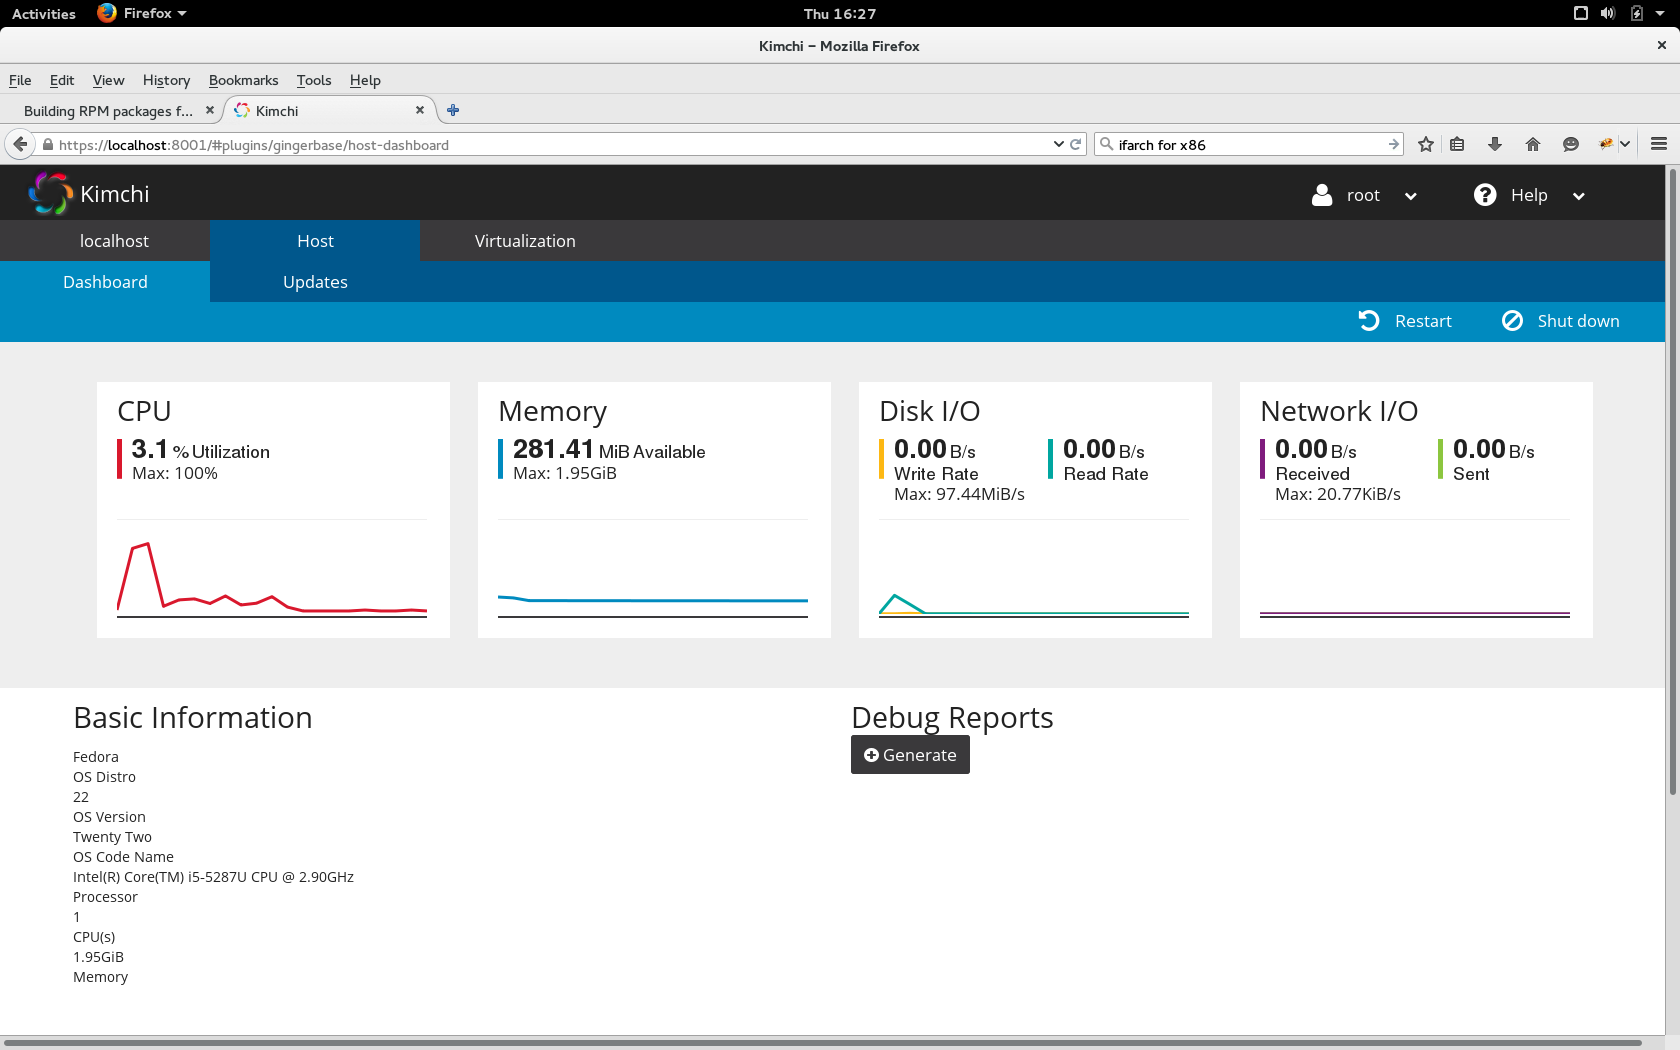Click in the search box with ifarch text
1680x1050 pixels.
click(x=1250, y=144)
